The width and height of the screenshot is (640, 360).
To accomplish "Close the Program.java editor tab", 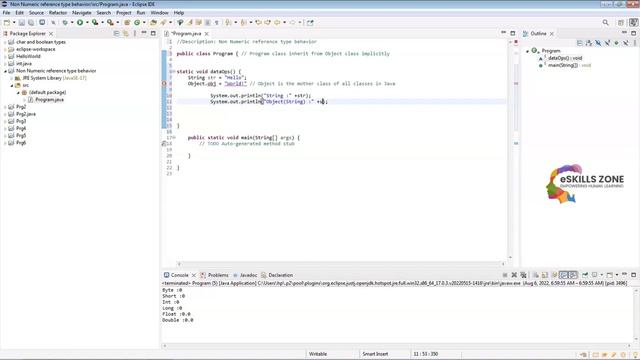I will coord(207,33).
